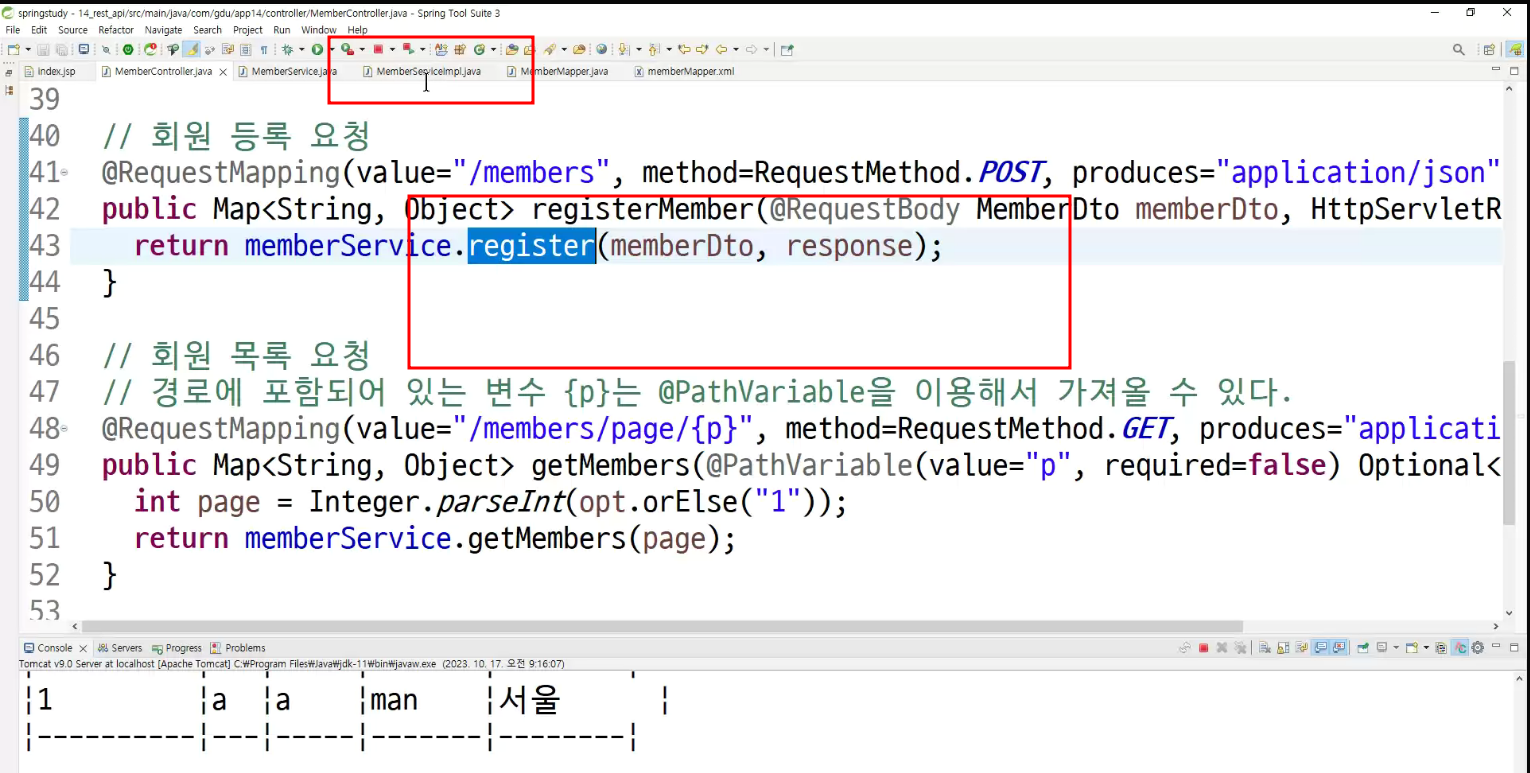Click the Open Type folder icon
Image resolution: width=1530 pixels, height=773 pixels.
pos(511,49)
